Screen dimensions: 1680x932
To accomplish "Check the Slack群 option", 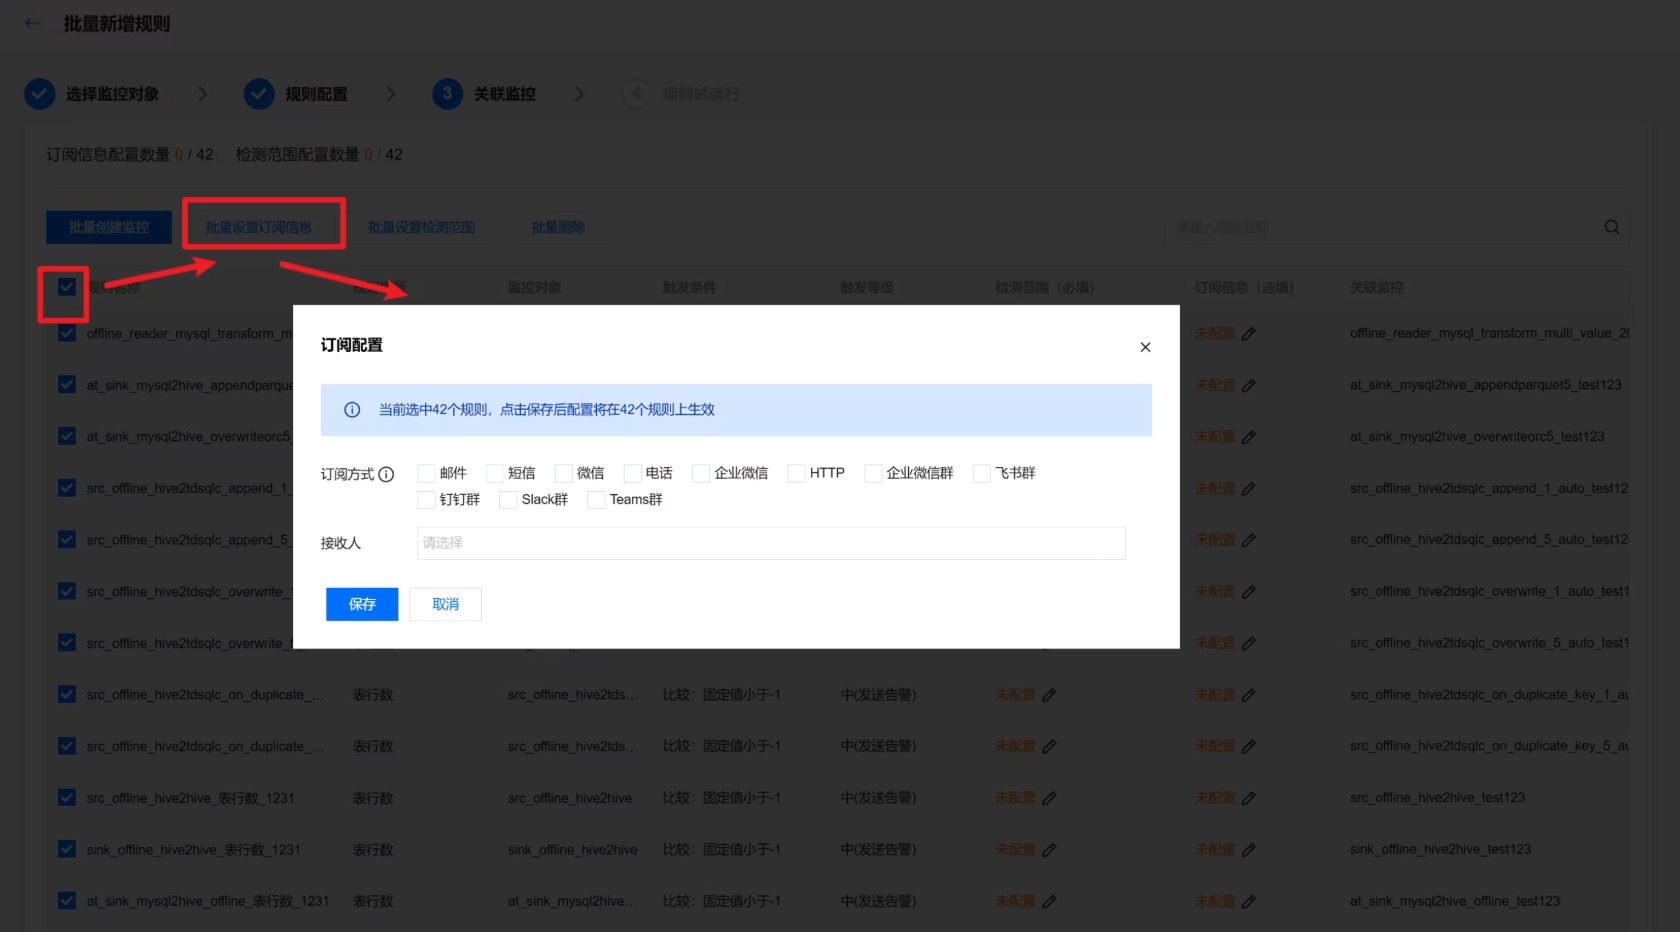I will [x=508, y=500].
